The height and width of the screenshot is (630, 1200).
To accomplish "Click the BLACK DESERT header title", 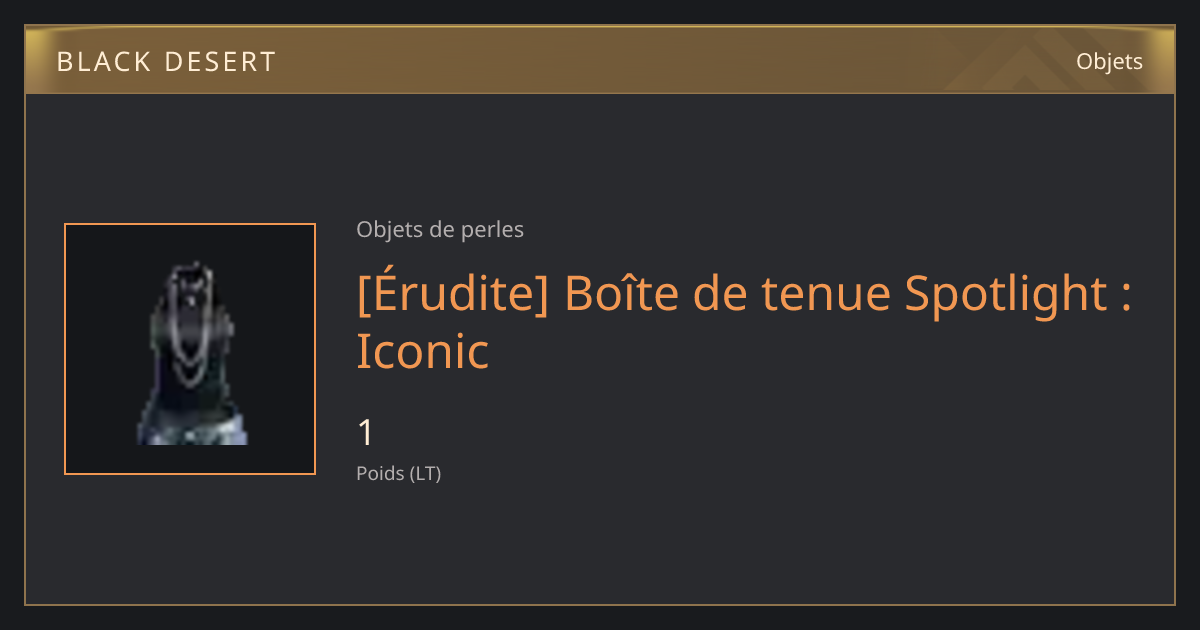I will pos(166,62).
